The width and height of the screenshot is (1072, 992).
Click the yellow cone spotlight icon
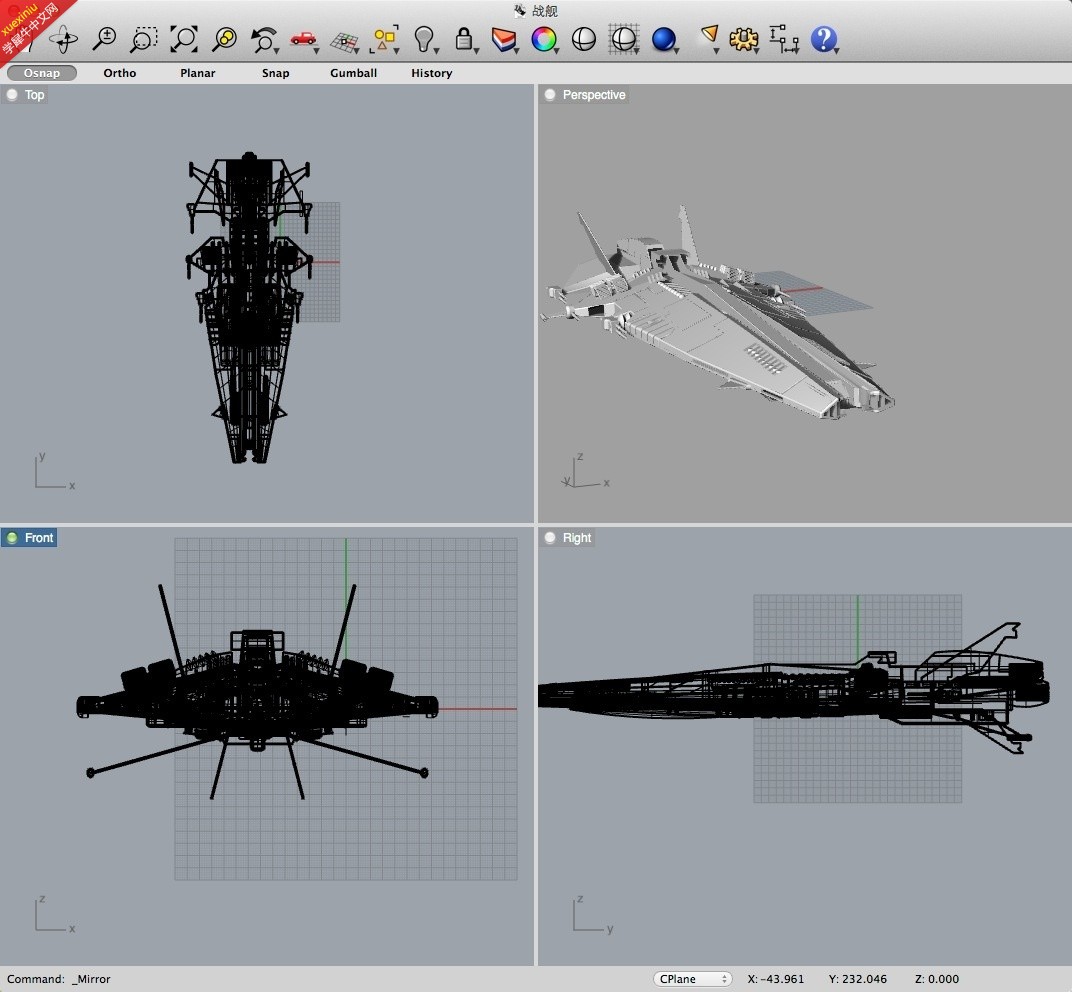tap(709, 38)
